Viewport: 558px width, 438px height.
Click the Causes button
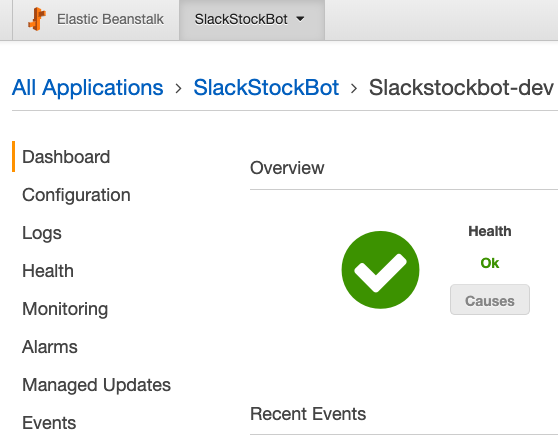coord(490,300)
